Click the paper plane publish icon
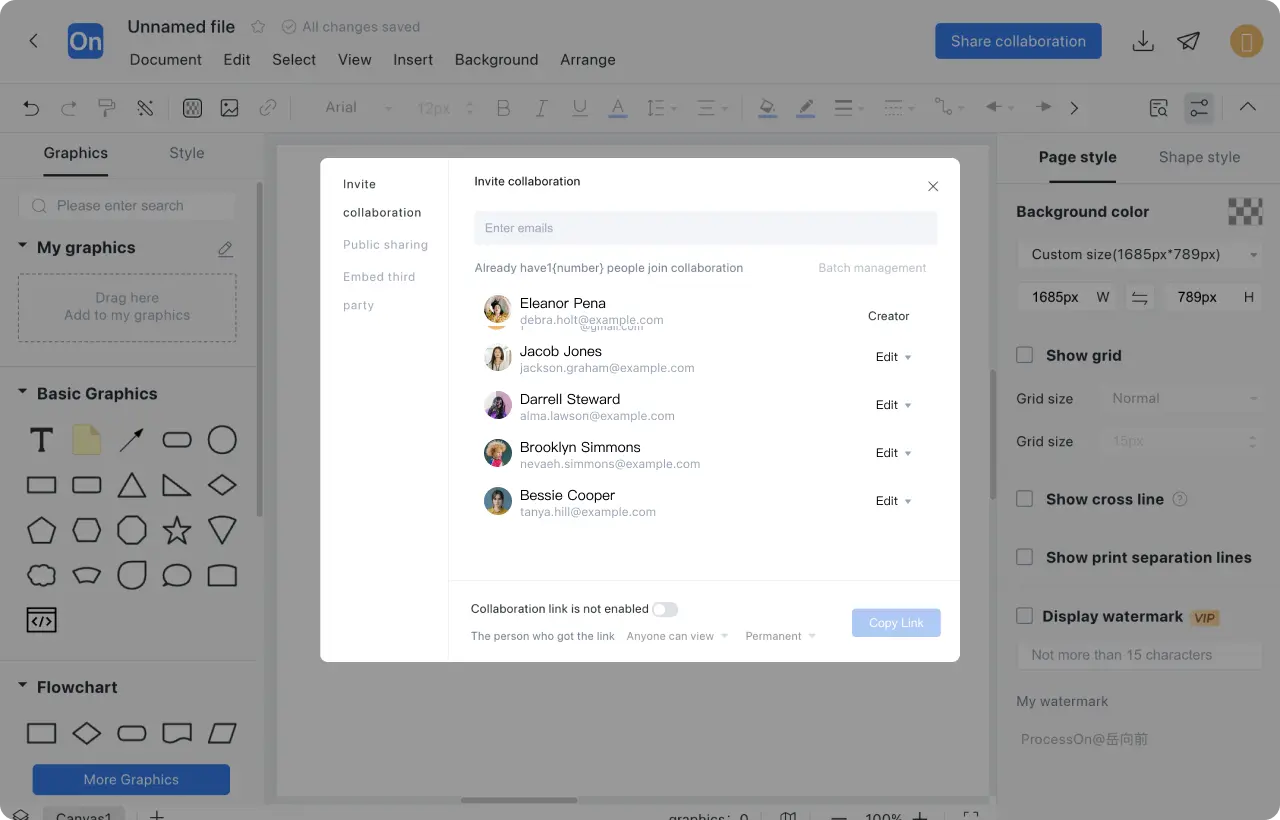 (1188, 41)
